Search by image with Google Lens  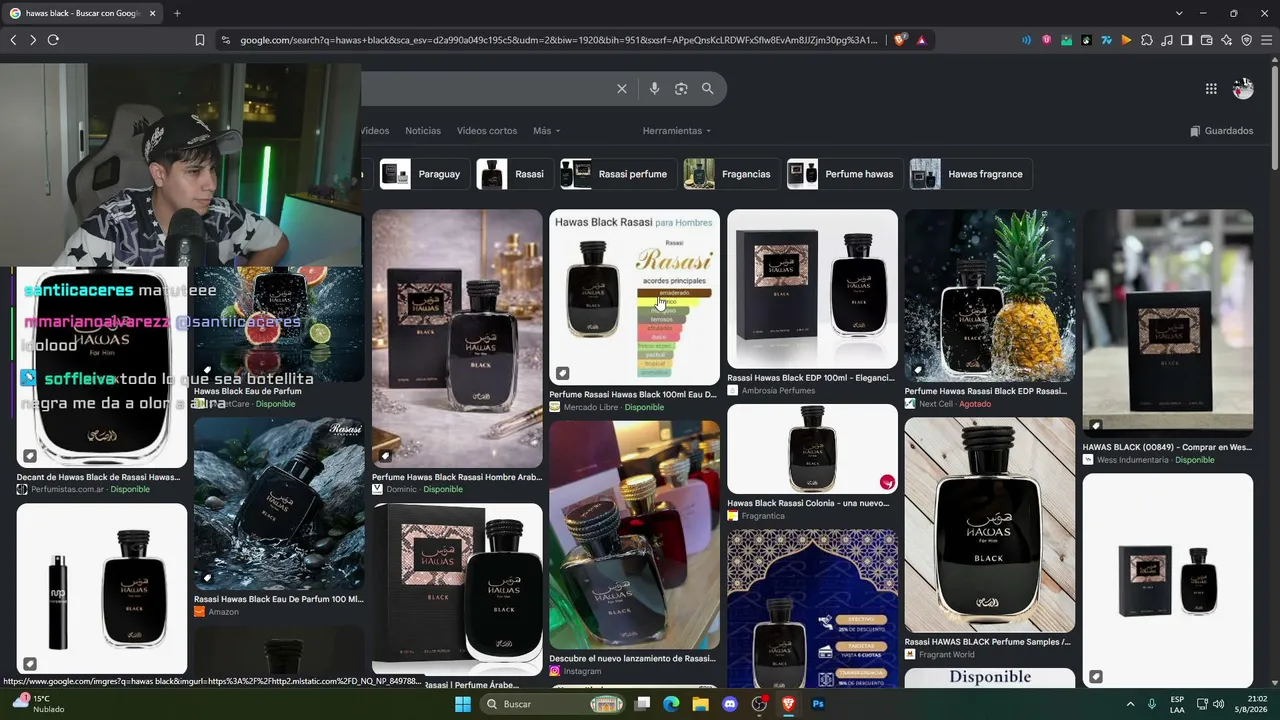point(681,89)
